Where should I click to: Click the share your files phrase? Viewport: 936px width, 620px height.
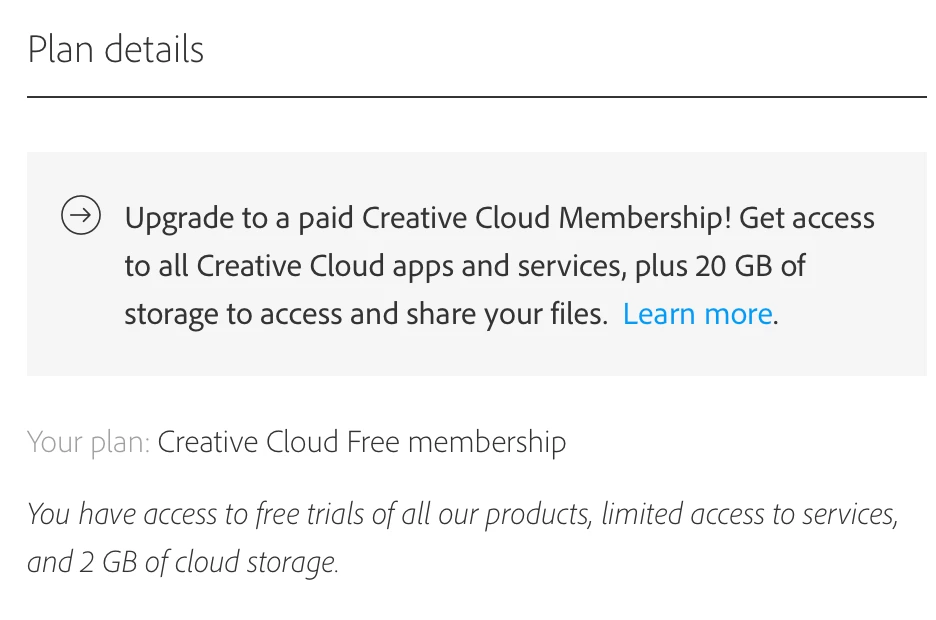[507, 314]
